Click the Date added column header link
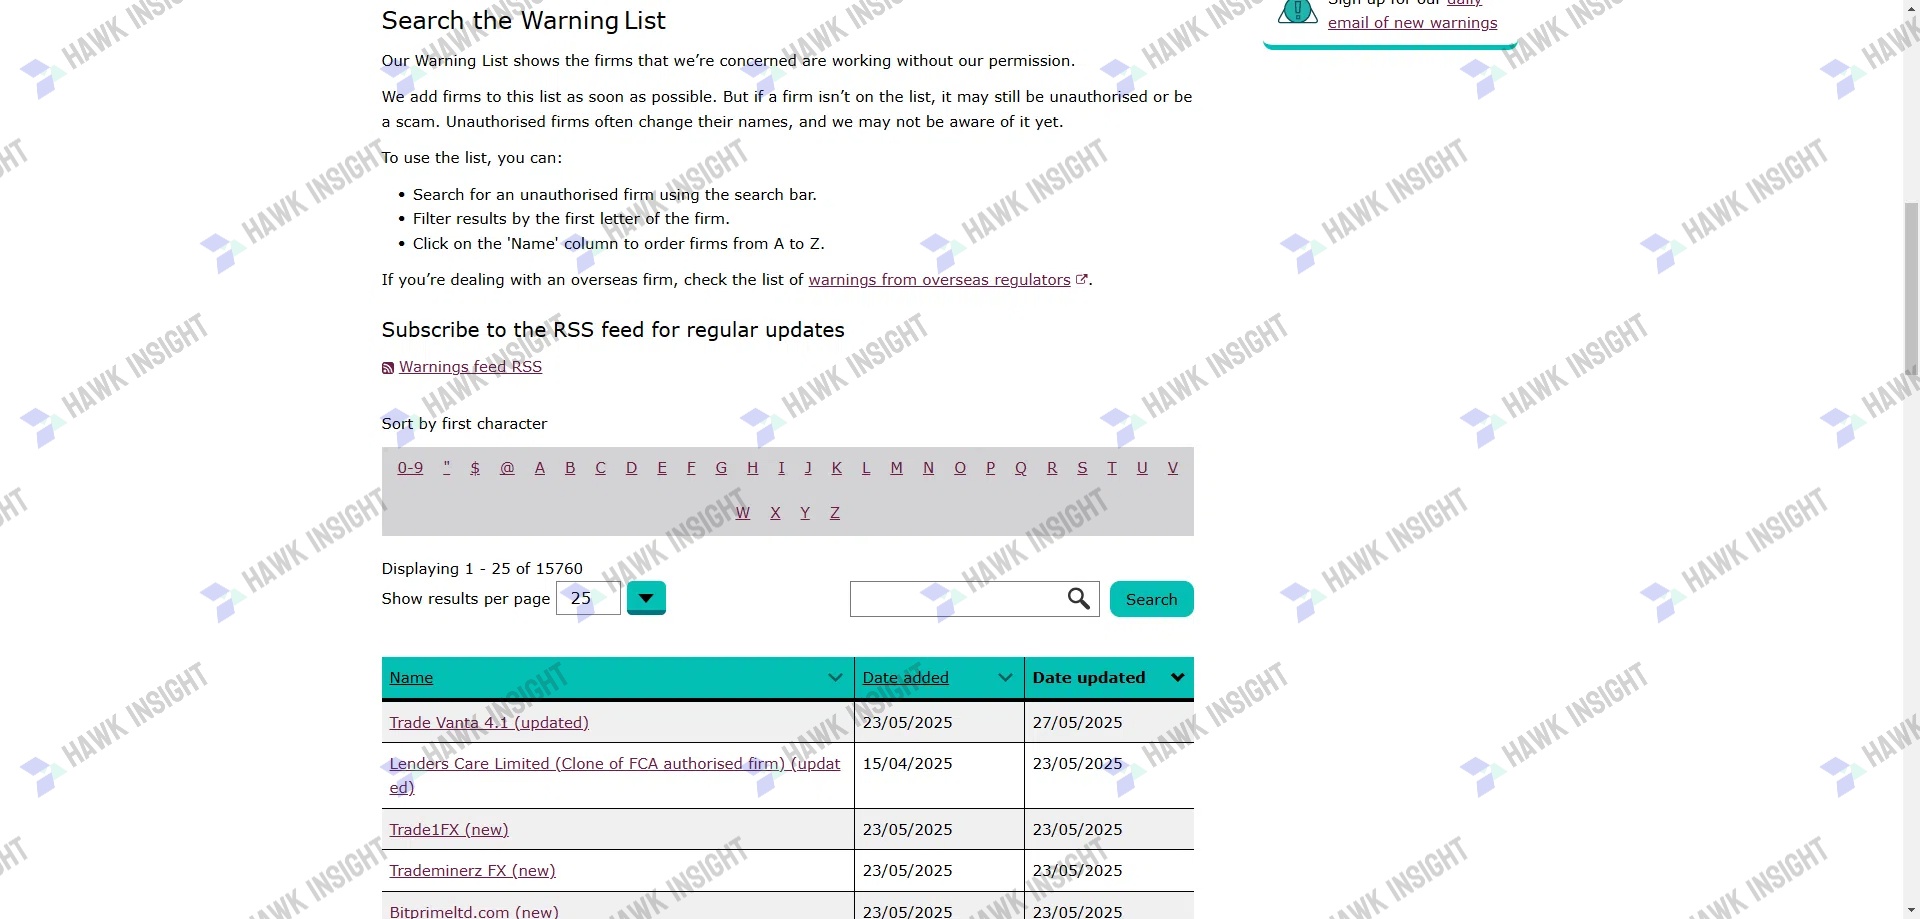1920x919 pixels. point(906,677)
